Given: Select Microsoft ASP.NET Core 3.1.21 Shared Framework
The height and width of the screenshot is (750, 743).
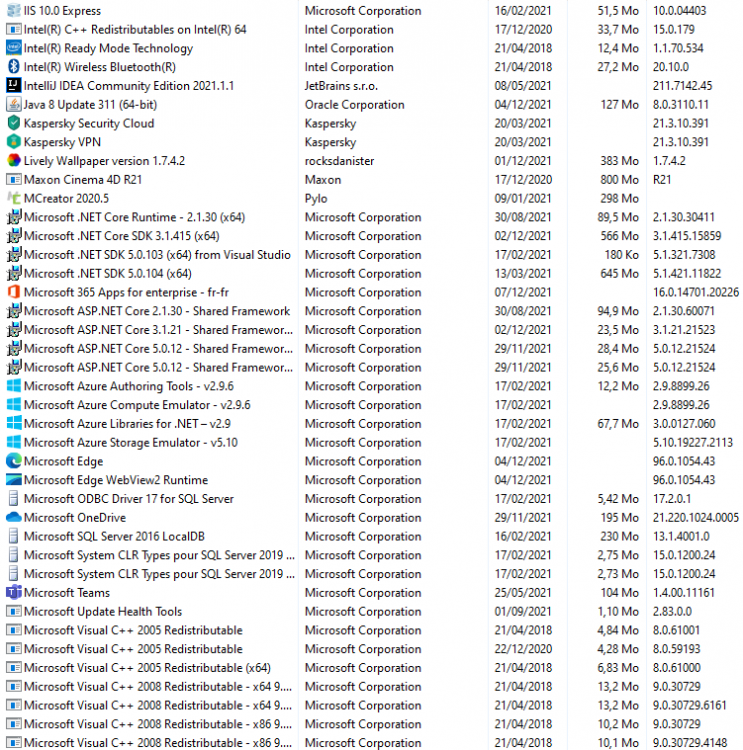Looking at the screenshot, I should (x=158, y=330).
